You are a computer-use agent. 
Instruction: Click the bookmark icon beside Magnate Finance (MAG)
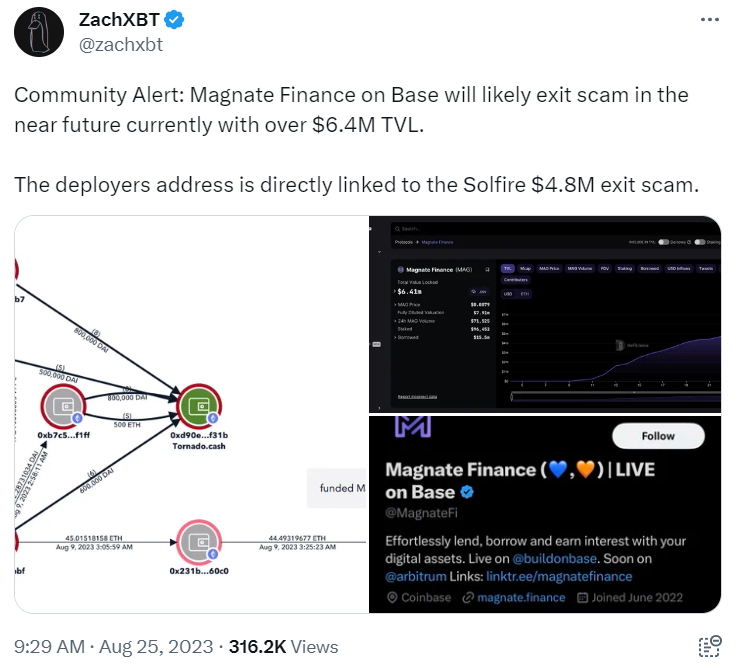coord(487,270)
